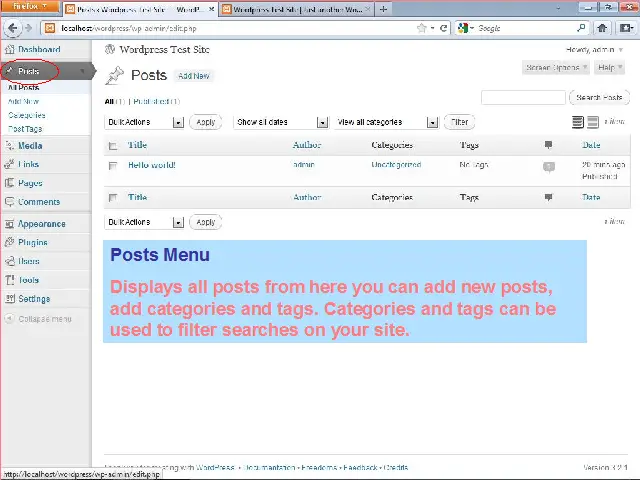Open the Hello world! post link

pos(152,165)
